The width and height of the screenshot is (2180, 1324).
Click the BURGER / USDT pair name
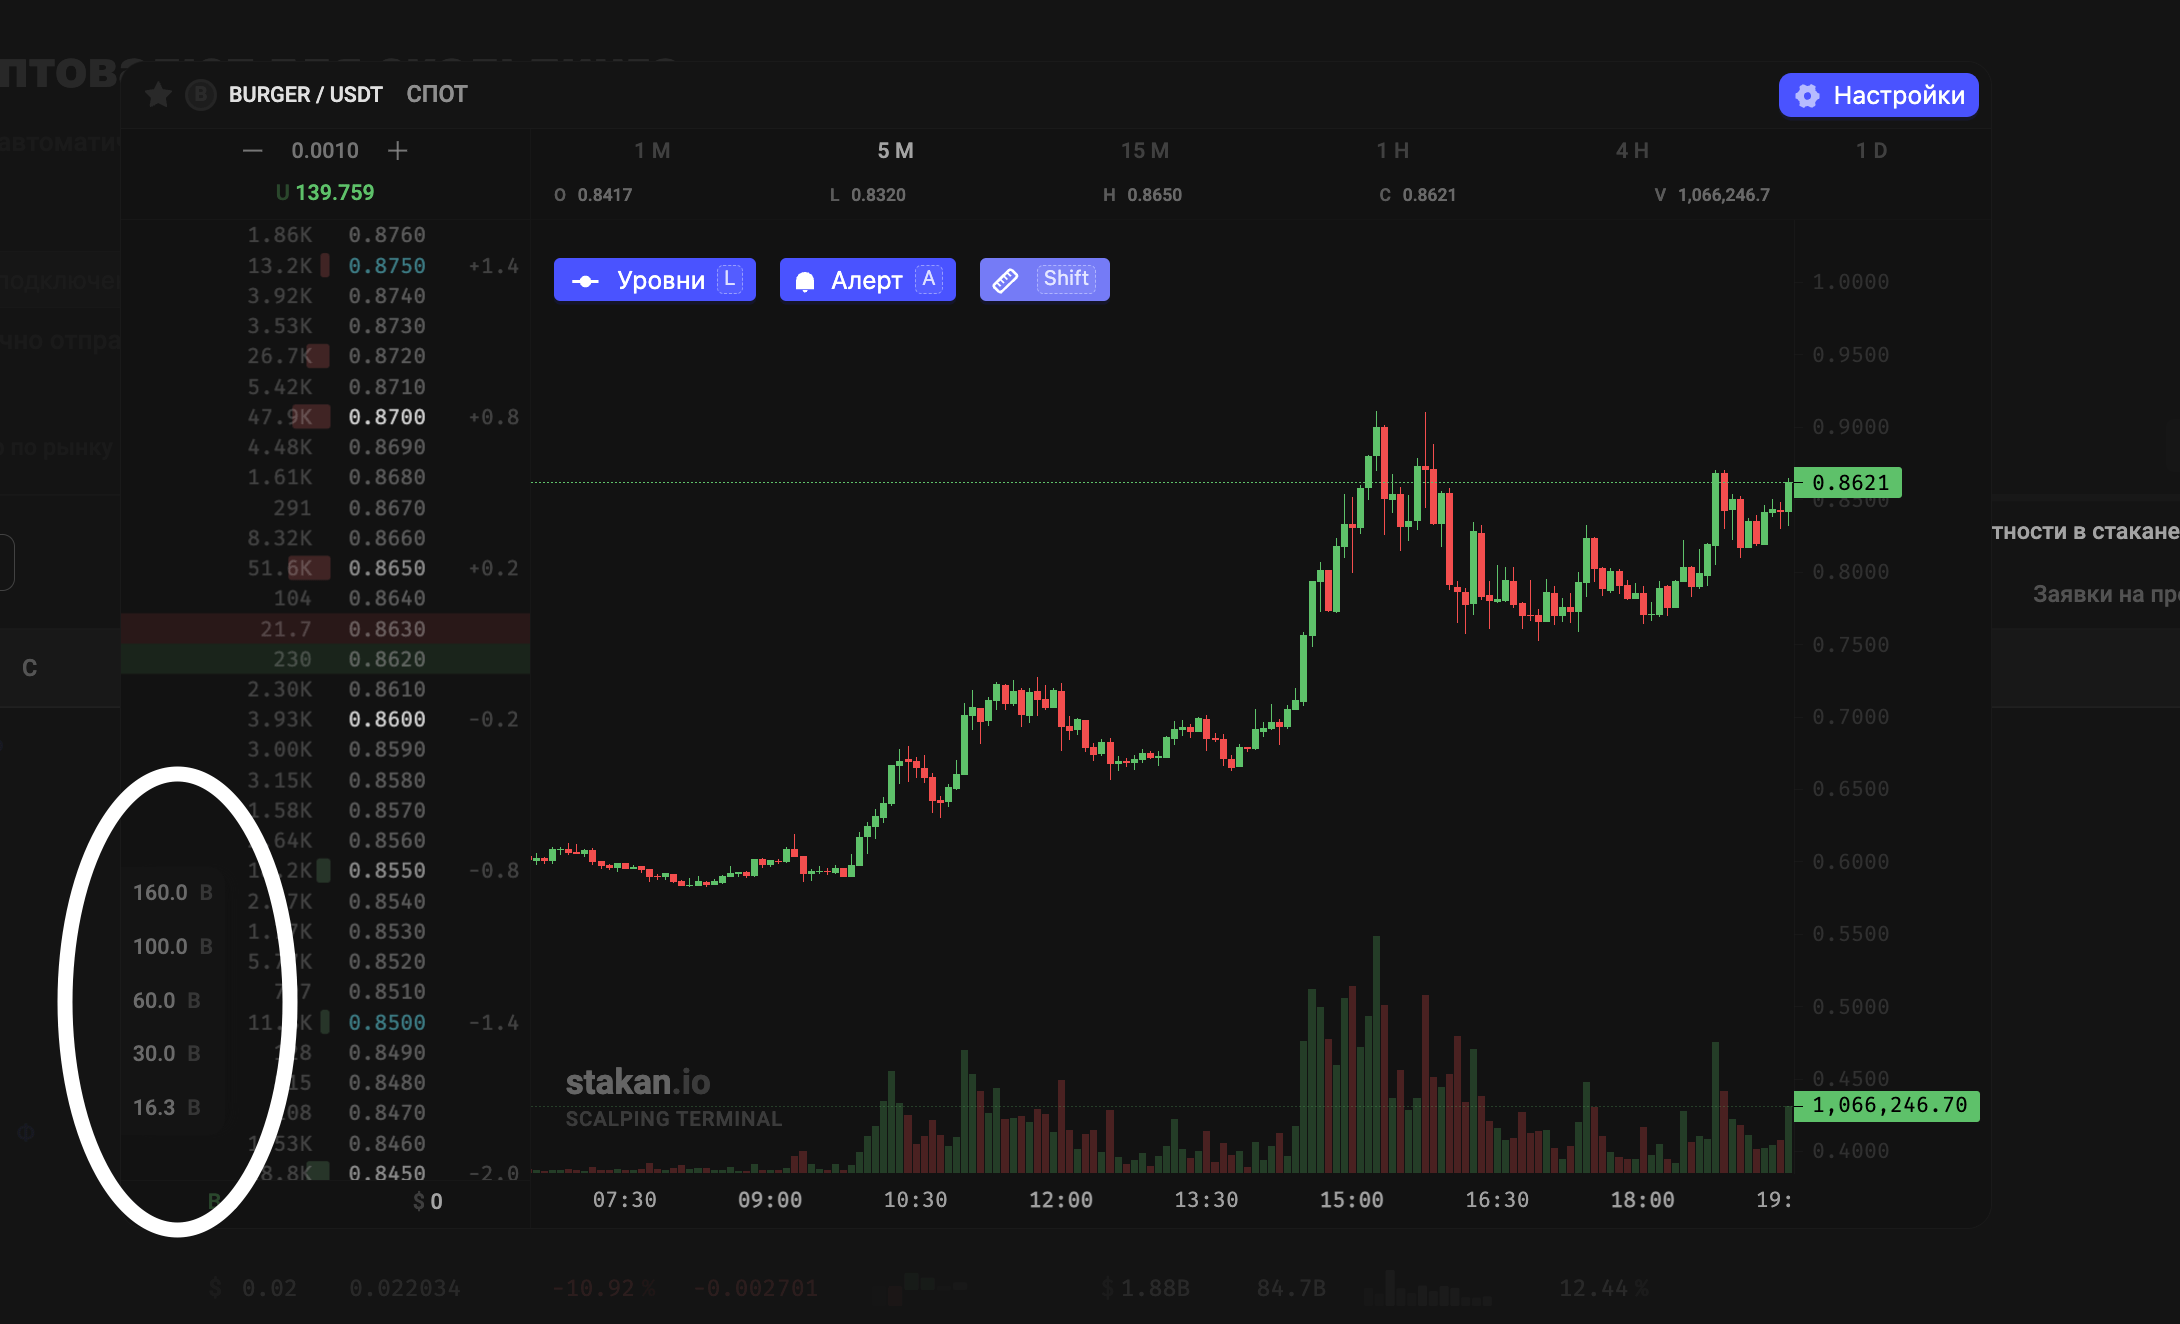(306, 95)
